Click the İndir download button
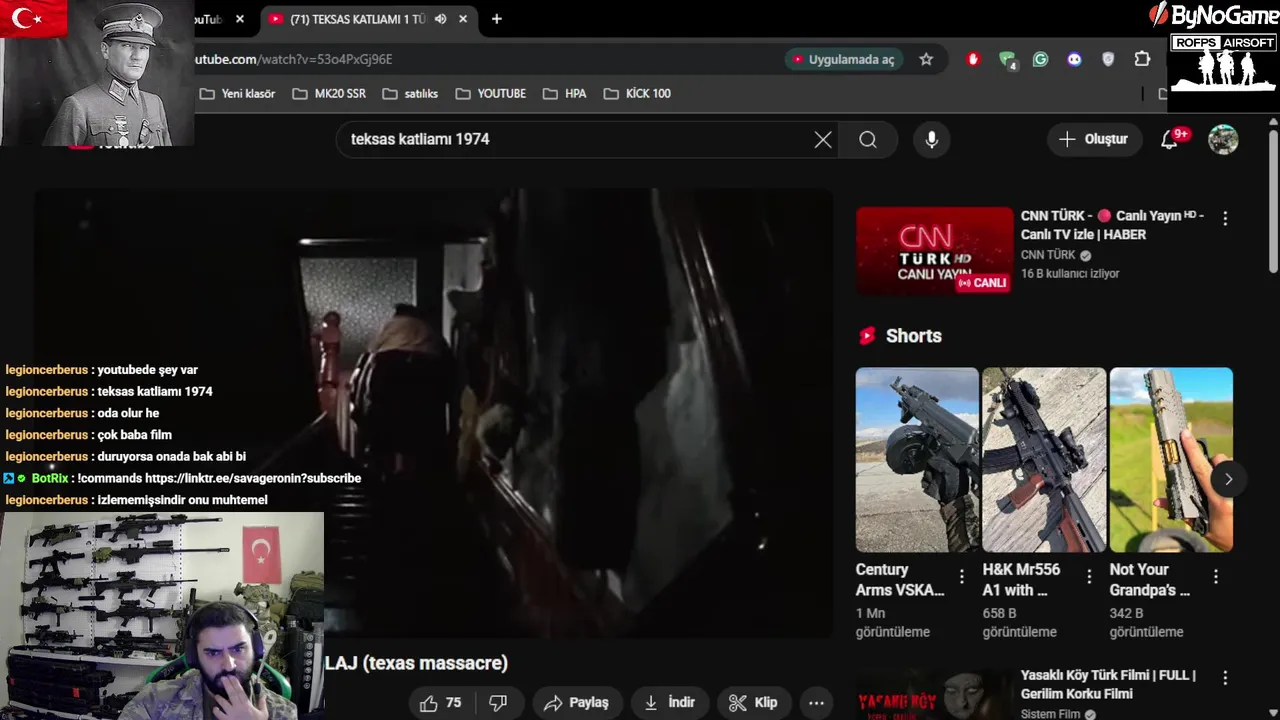This screenshot has height=720, width=1280. point(669,703)
